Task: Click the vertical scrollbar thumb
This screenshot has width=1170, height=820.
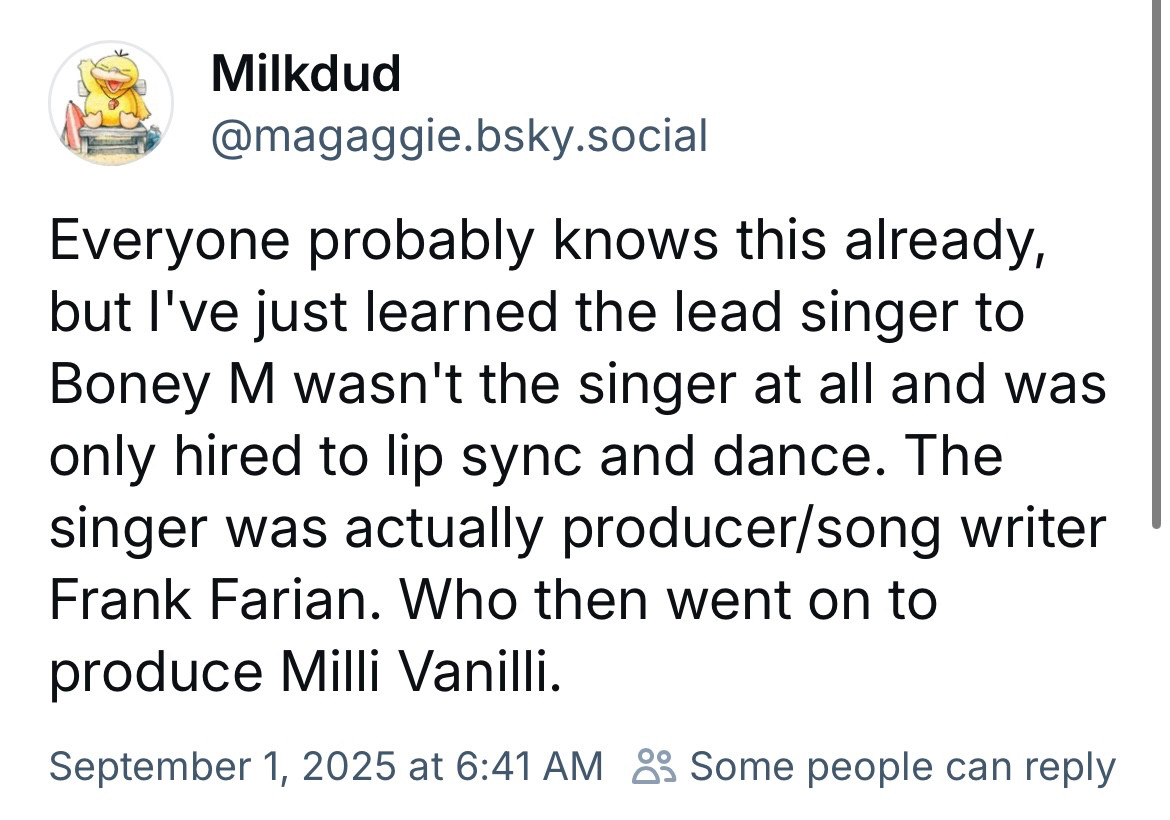Action: [x=1156, y=263]
